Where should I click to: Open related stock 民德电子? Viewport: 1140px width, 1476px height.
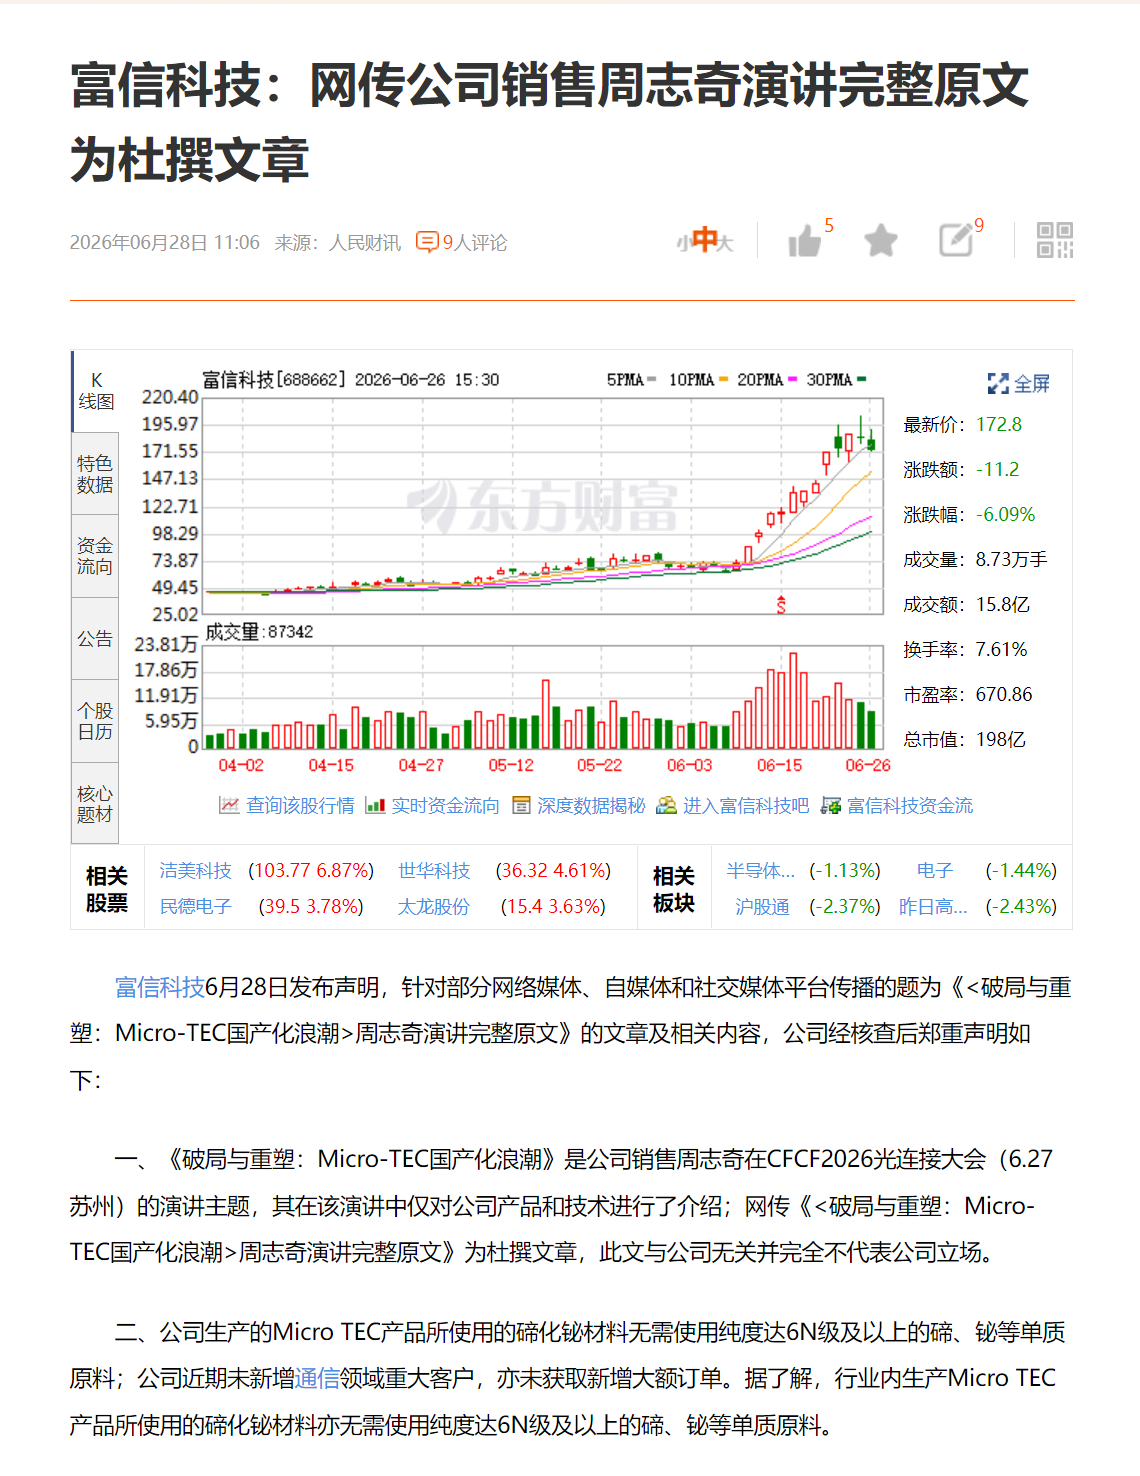(x=196, y=907)
